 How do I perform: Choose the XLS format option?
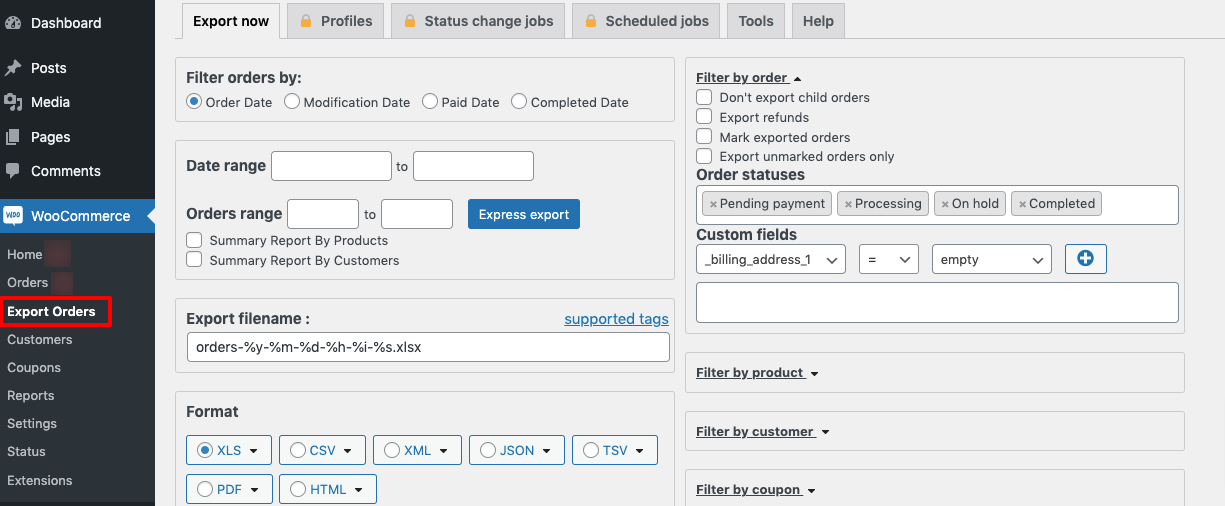click(205, 450)
